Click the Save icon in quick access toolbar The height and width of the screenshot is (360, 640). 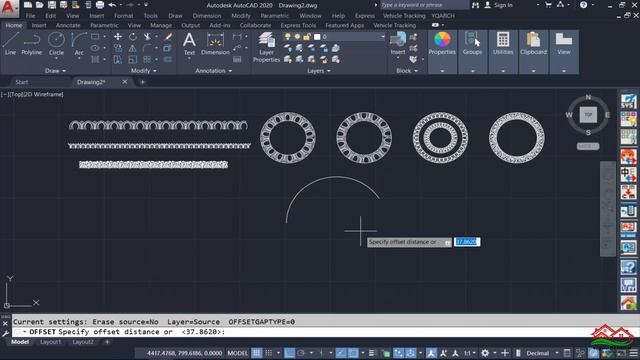(51, 5)
